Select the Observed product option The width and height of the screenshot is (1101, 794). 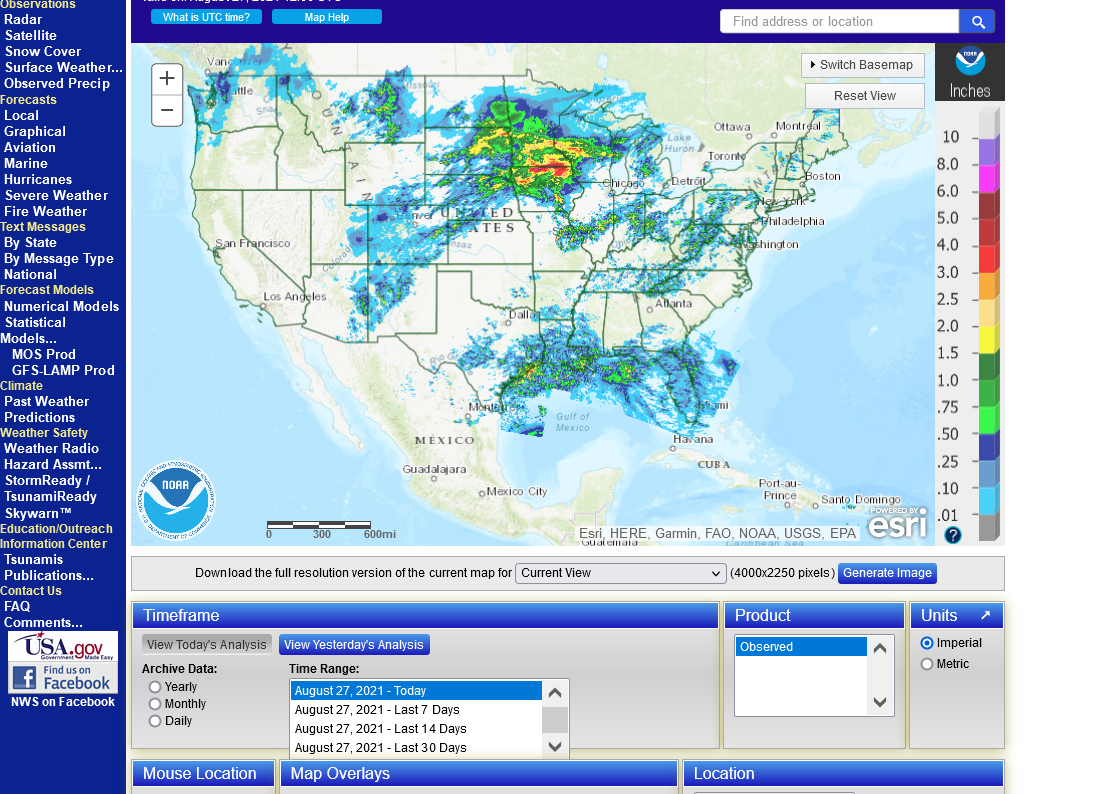click(801, 647)
